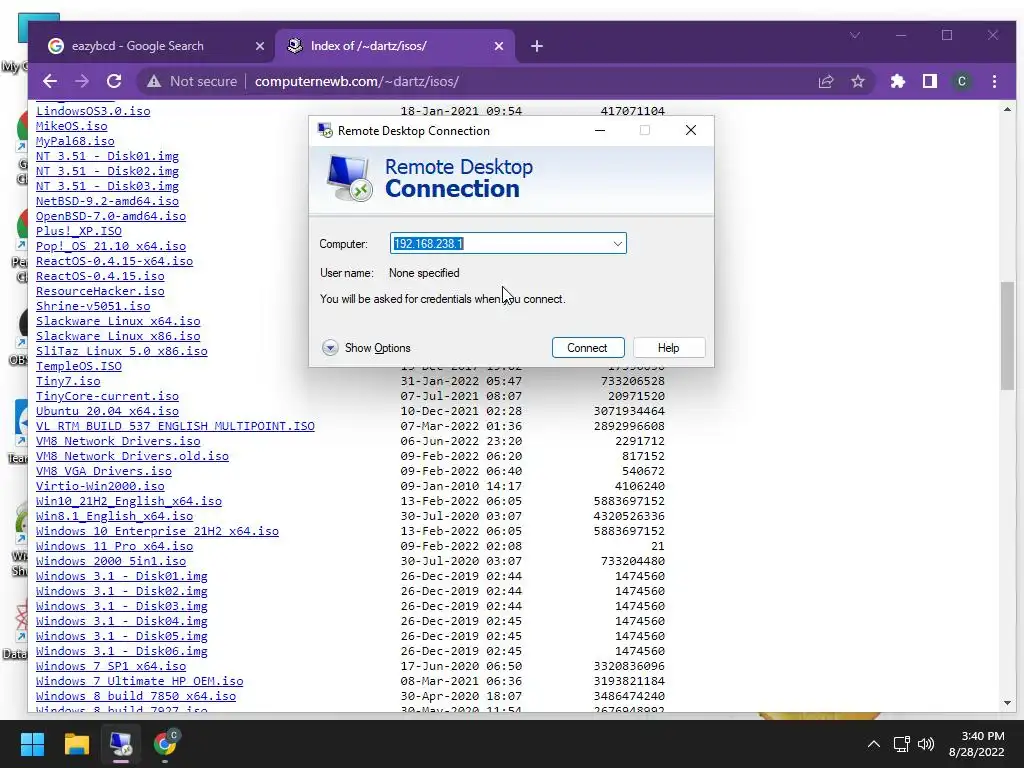This screenshot has height=768, width=1024.
Task: Minimize the Remote Desktop Connection dialog
Action: 600,130
